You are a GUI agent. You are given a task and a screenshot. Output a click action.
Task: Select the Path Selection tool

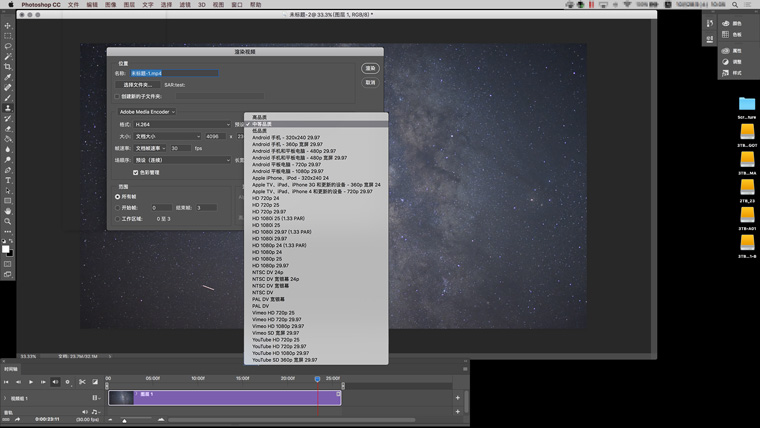pos(7,190)
